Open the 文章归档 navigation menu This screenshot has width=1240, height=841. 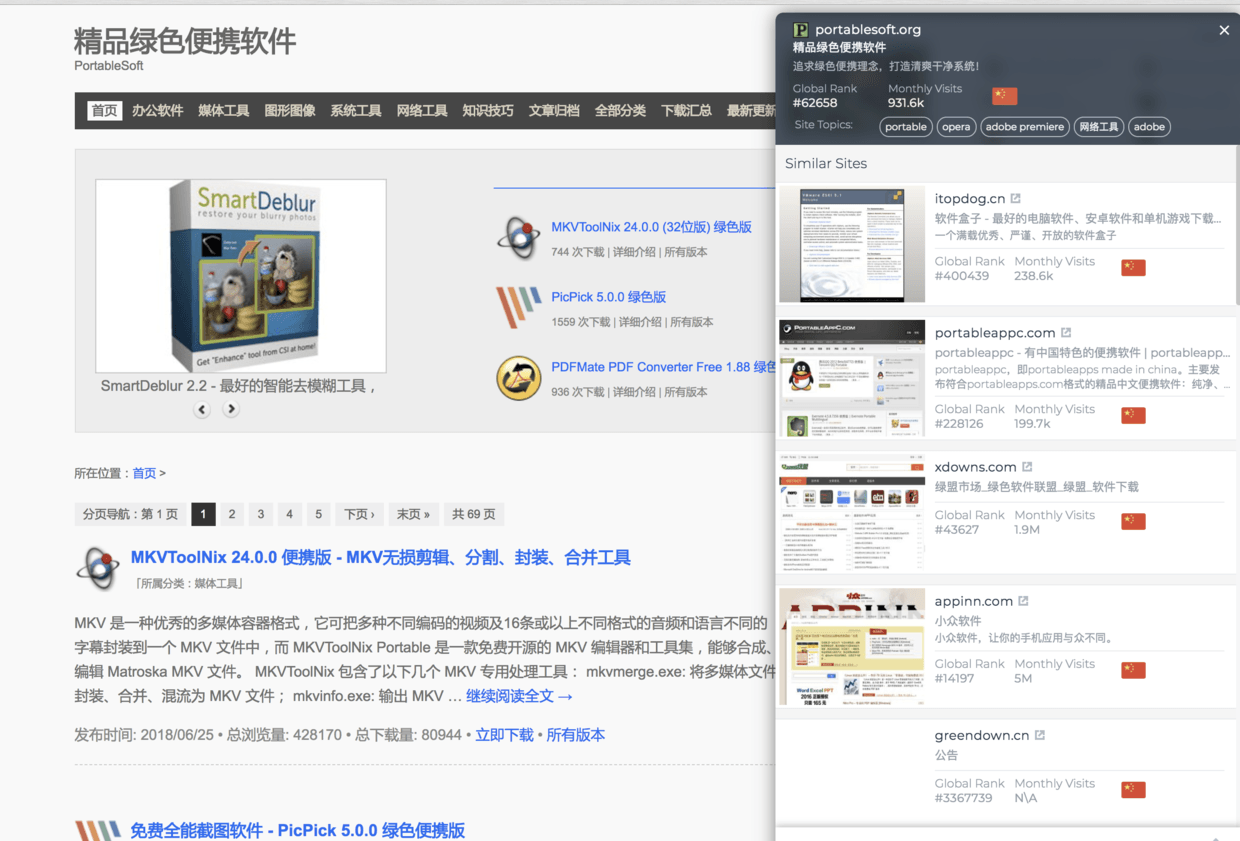pos(554,111)
